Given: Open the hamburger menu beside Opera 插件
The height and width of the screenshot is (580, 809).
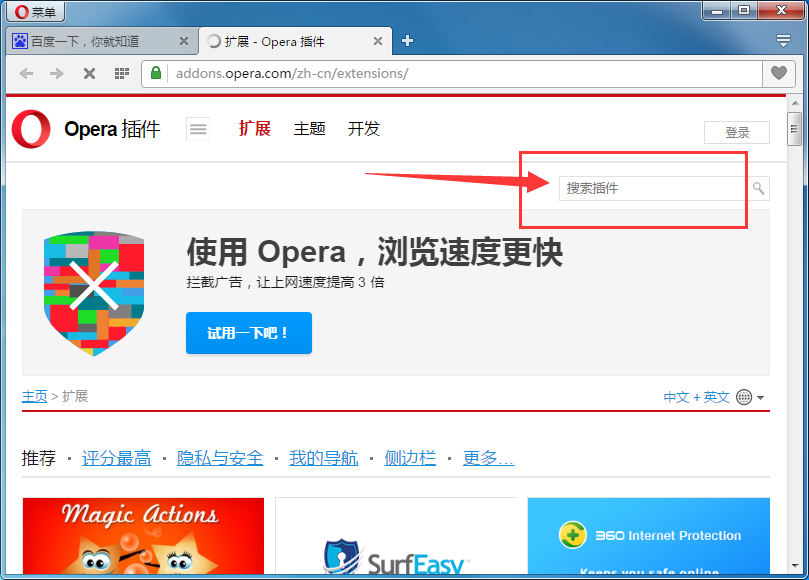Looking at the screenshot, I should coord(198,129).
